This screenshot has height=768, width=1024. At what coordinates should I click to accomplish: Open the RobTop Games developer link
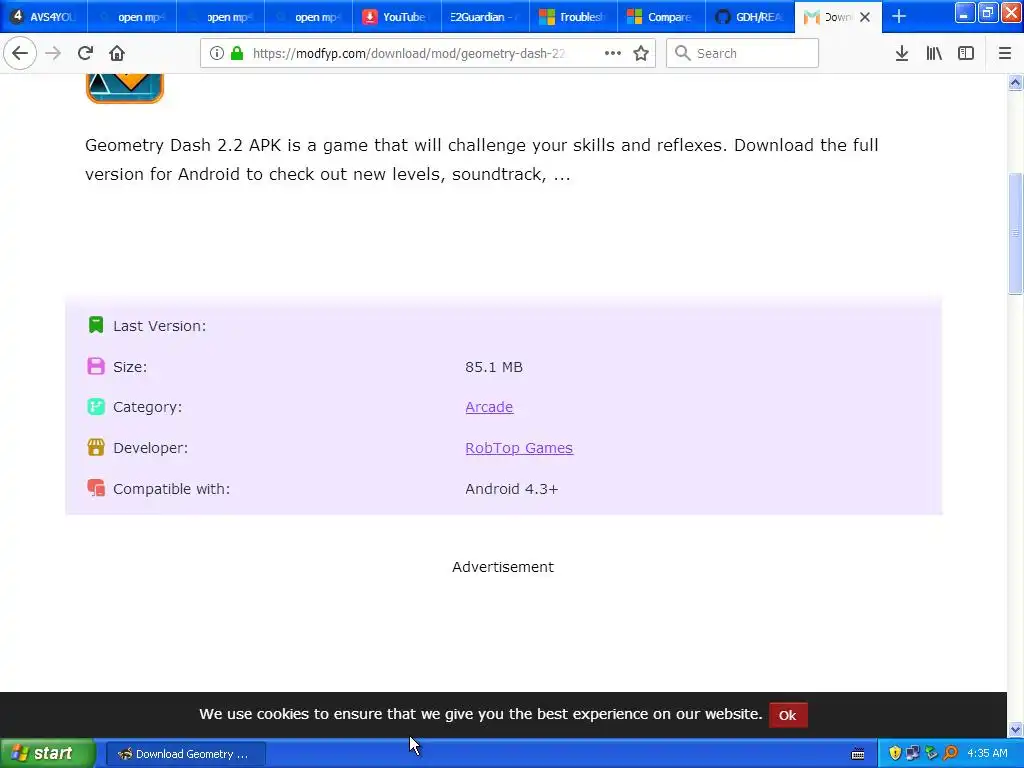tap(519, 448)
